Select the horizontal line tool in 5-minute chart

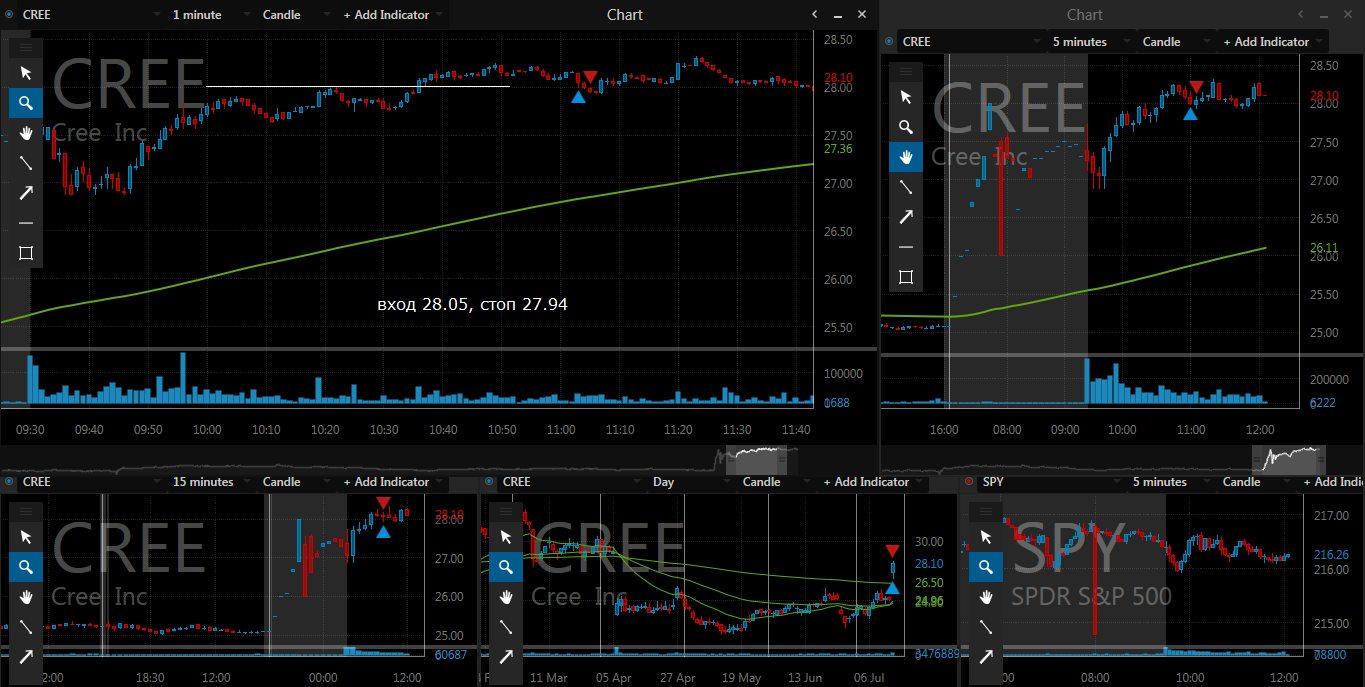[906, 246]
